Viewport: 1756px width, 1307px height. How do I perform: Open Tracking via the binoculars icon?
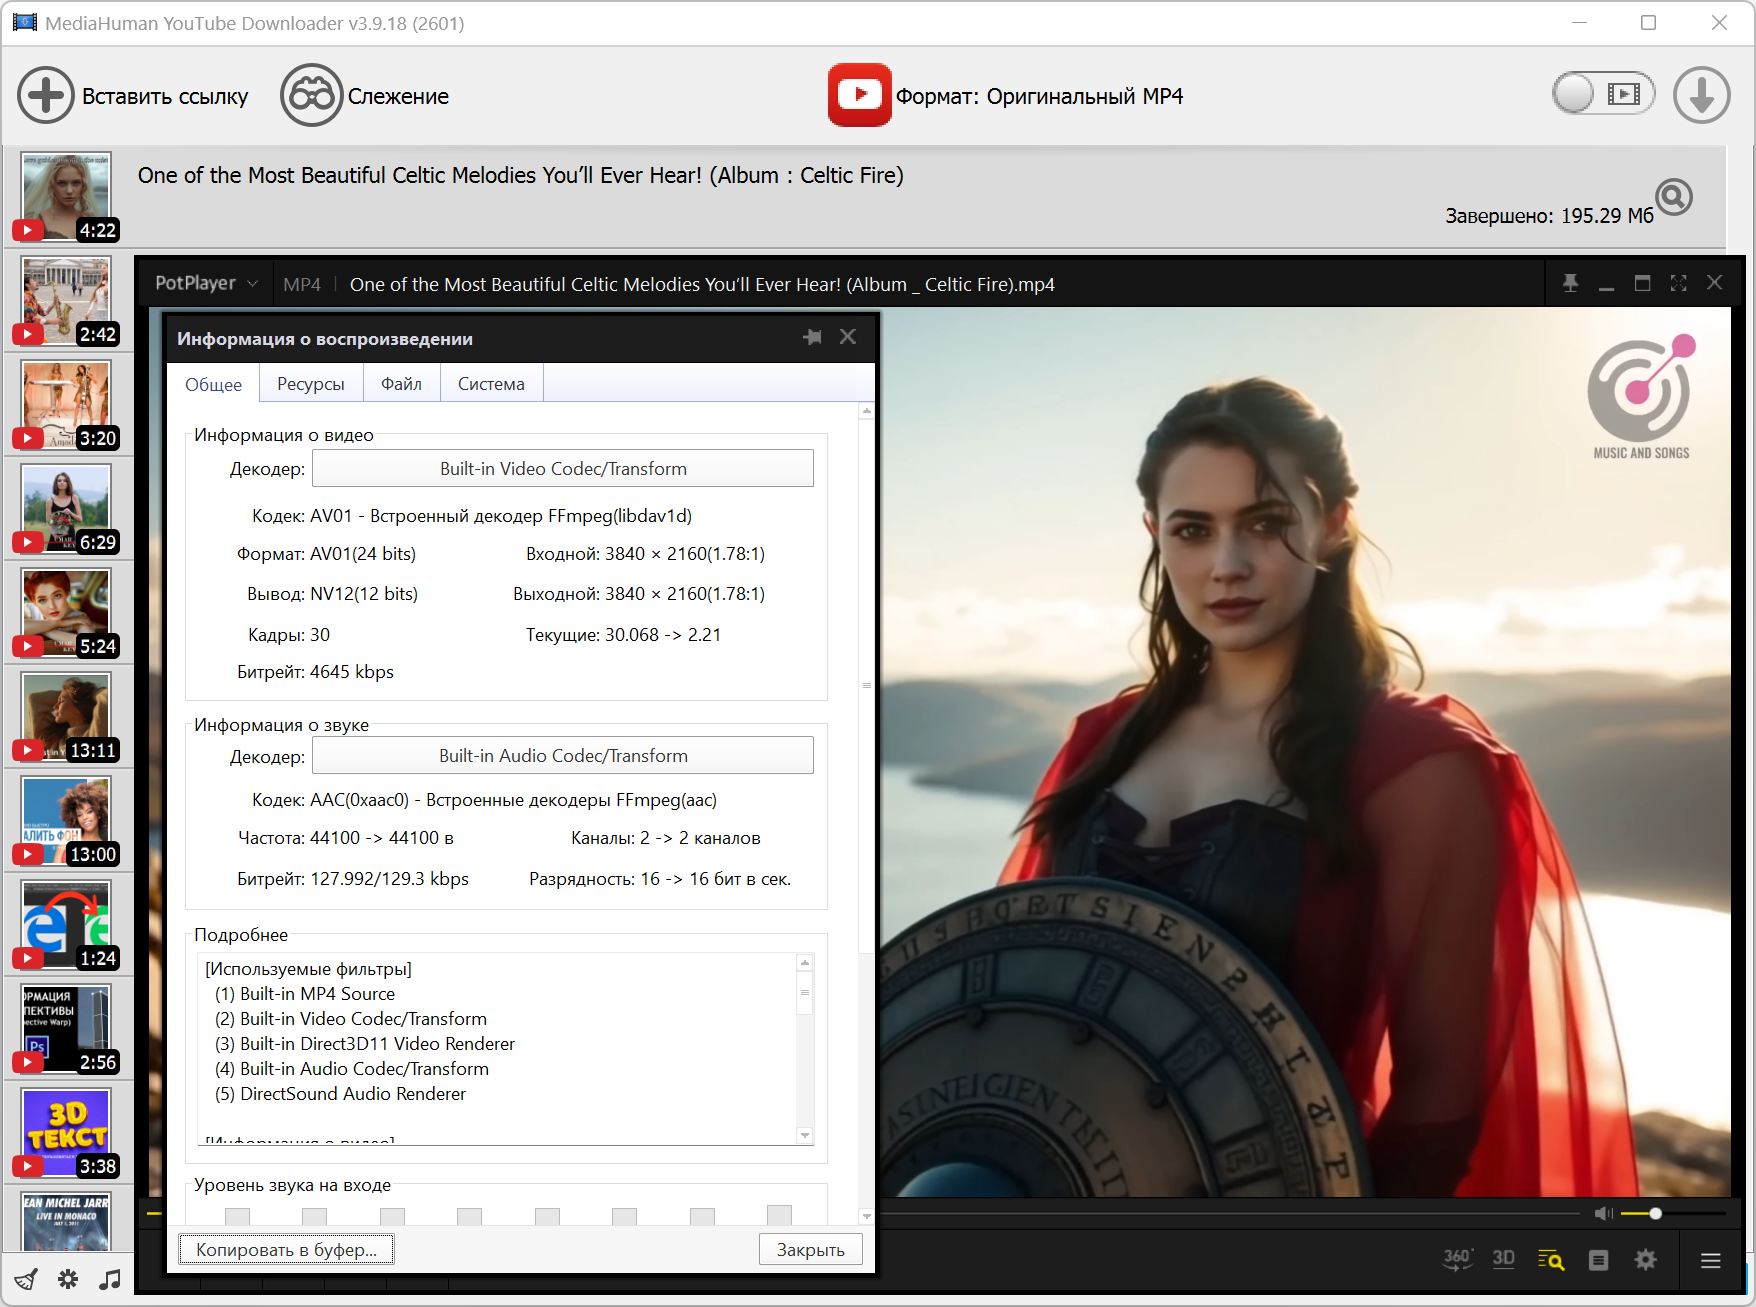coord(311,96)
